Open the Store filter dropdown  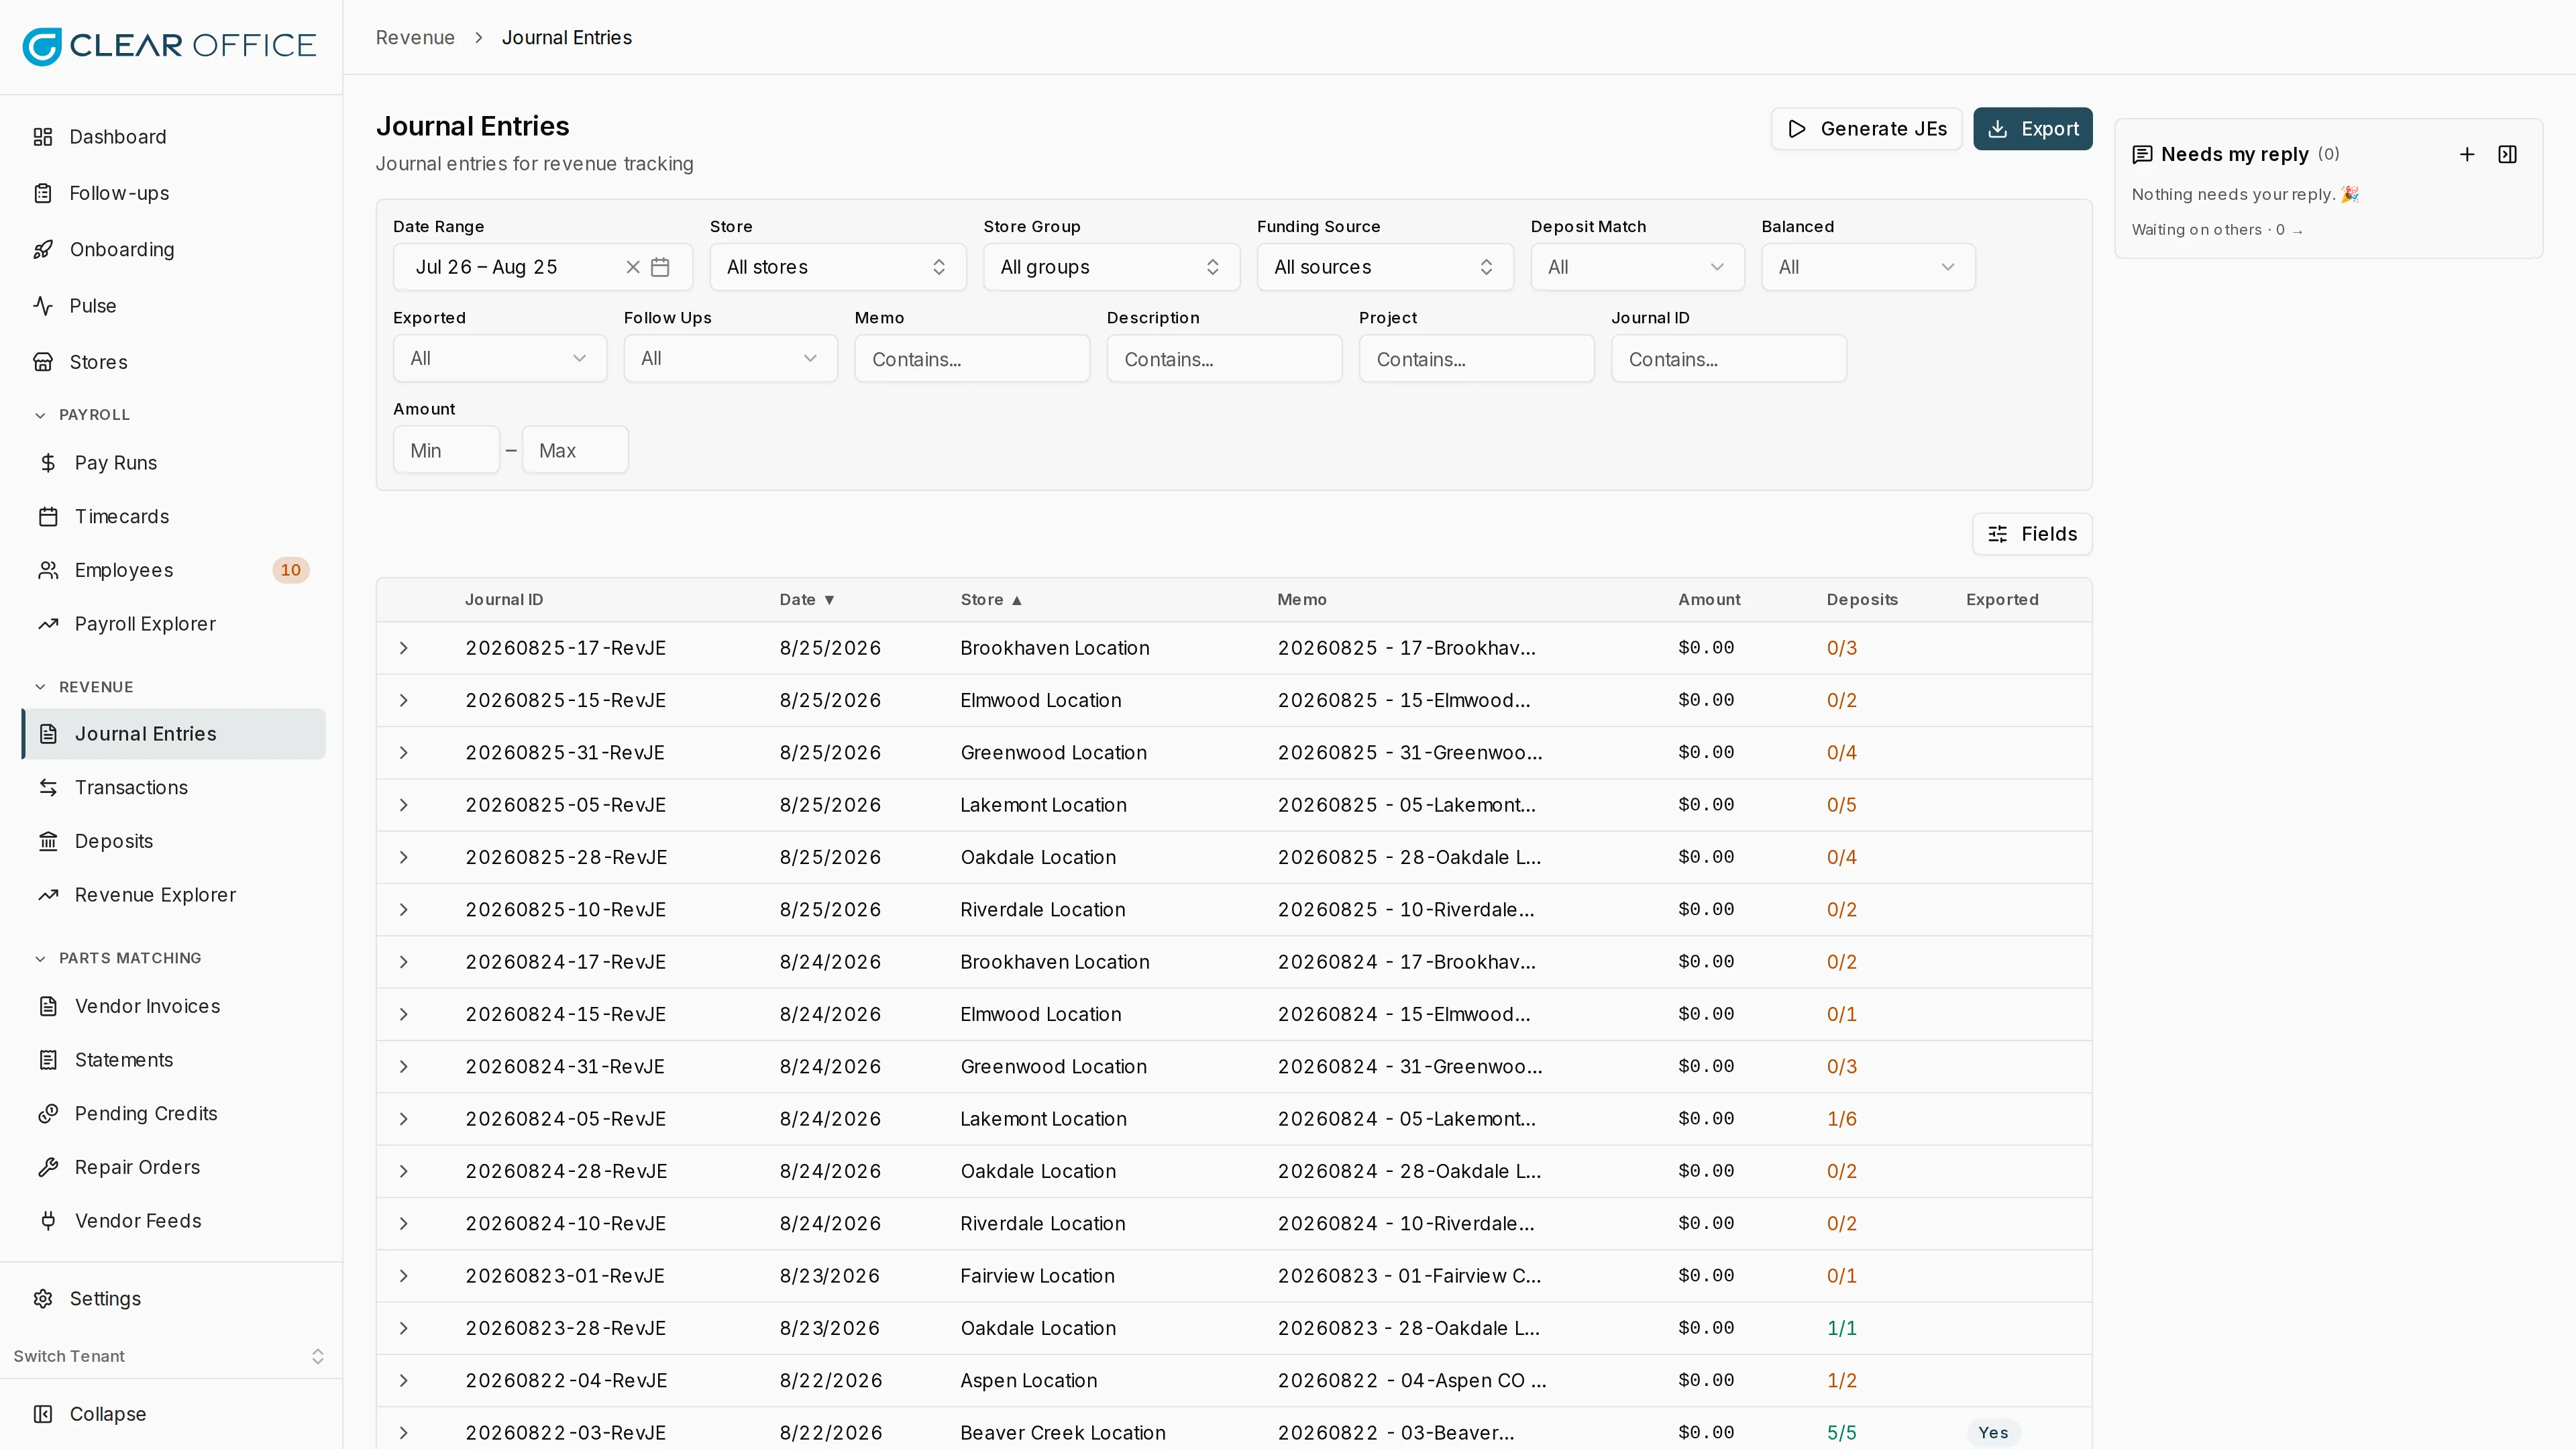pos(838,267)
